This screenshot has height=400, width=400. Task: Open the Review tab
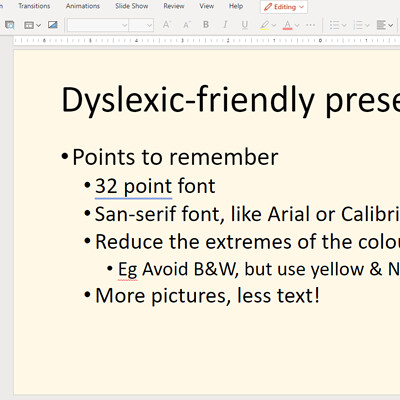click(x=174, y=6)
